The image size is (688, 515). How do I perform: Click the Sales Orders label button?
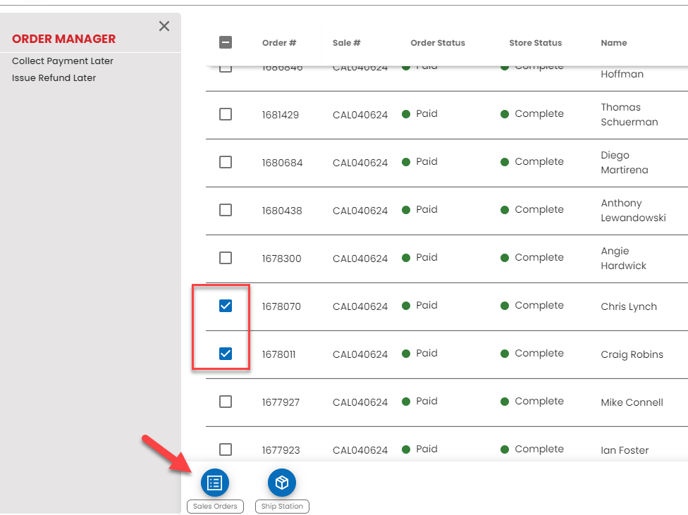click(x=215, y=507)
